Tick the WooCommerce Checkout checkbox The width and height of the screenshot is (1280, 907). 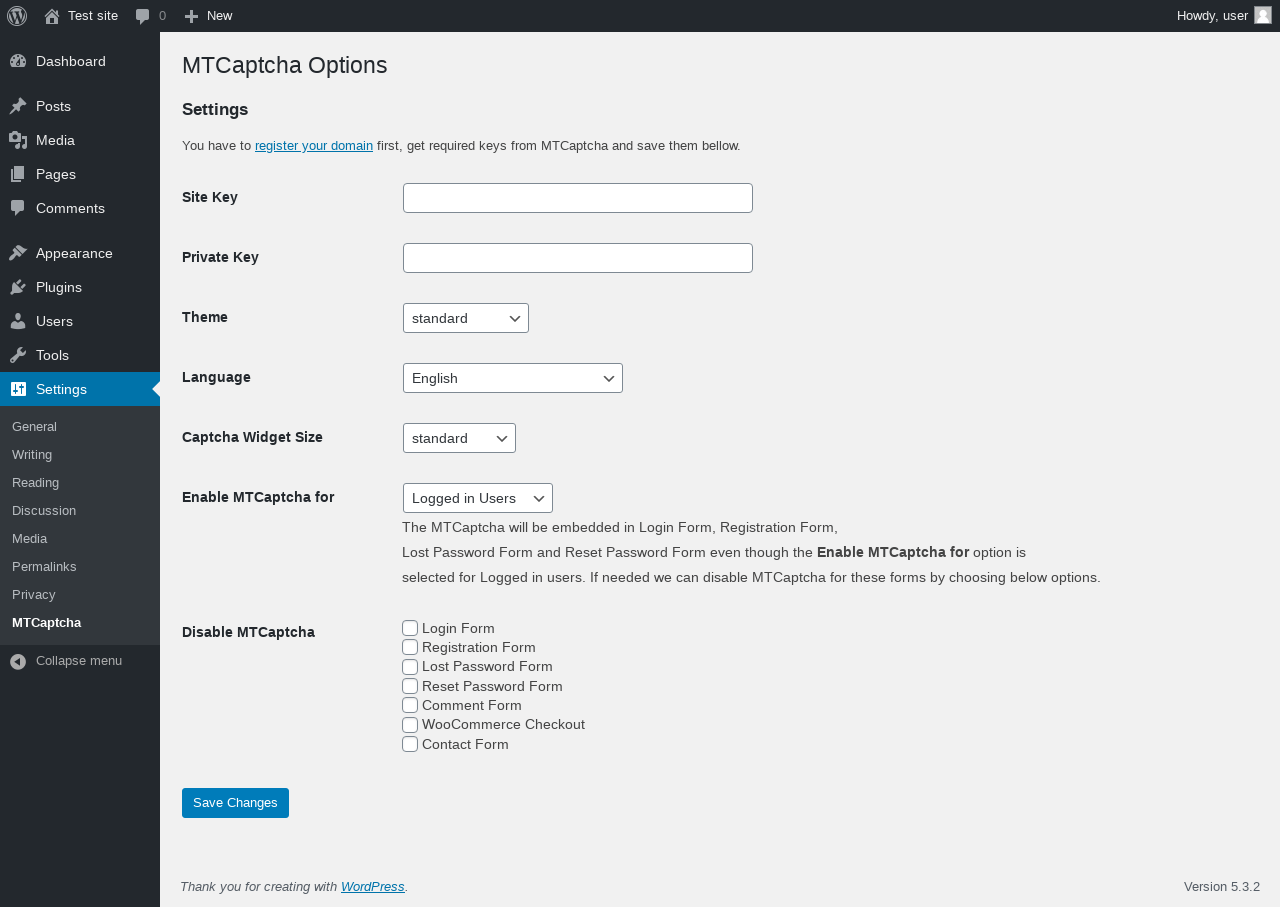(410, 724)
